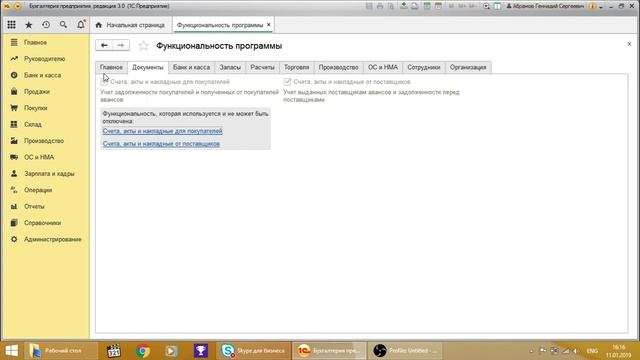The width and height of the screenshot is (640, 360).
Task: Open the Покупки sidebar section
Action: pyautogui.click(x=45, y=108)
